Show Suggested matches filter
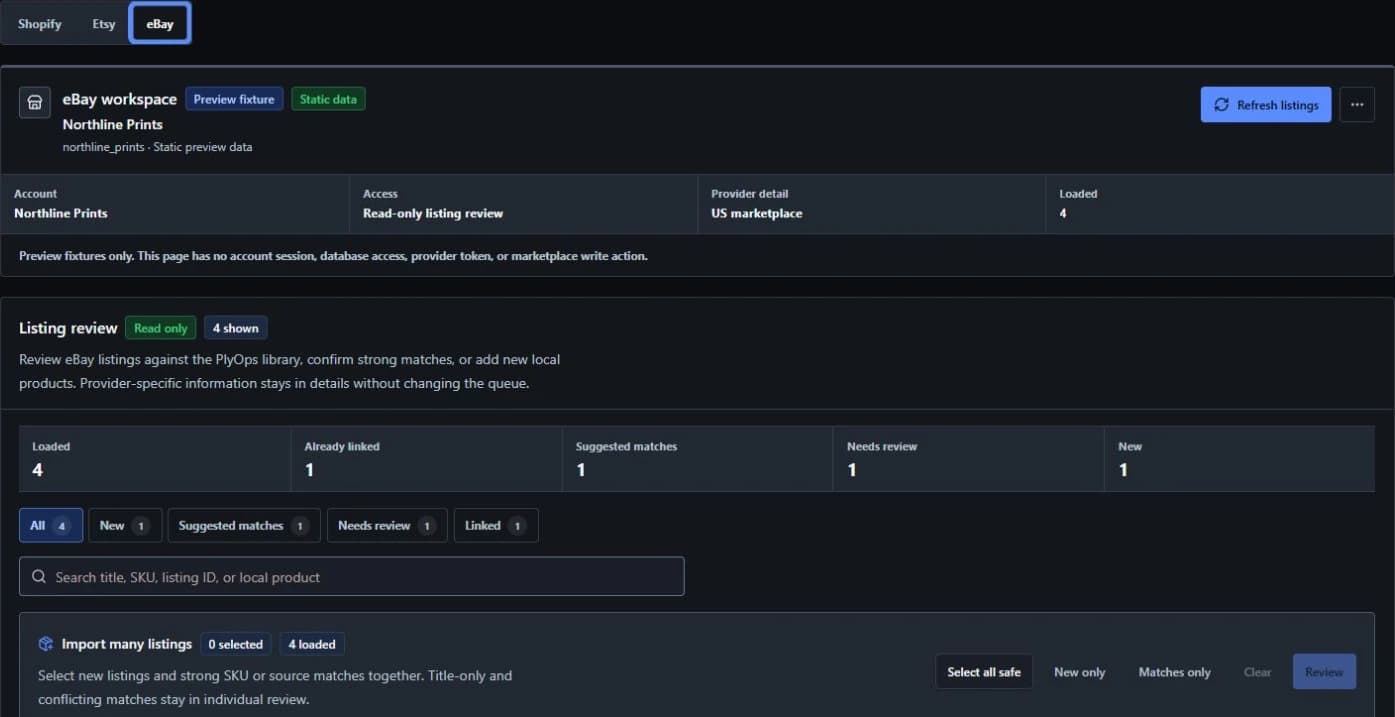 point(244,525)
